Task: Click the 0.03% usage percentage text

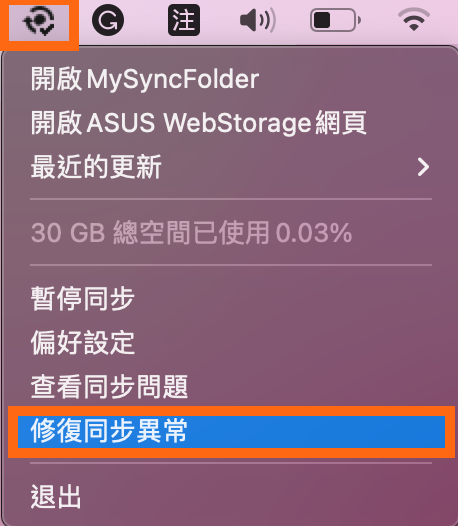Action: (314, 232)
